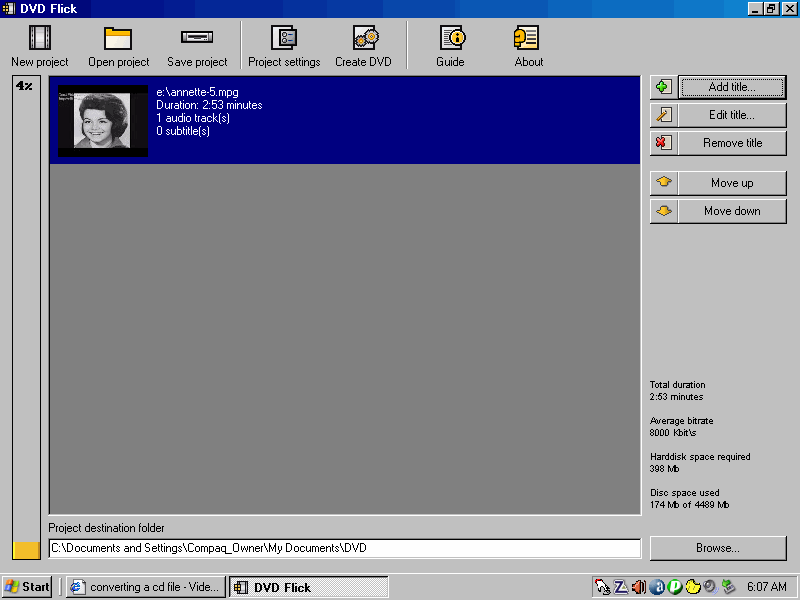The height and width of the screenshot is (600, 800).
Task: Click the disc space usage bar
Action: point(27,319)
